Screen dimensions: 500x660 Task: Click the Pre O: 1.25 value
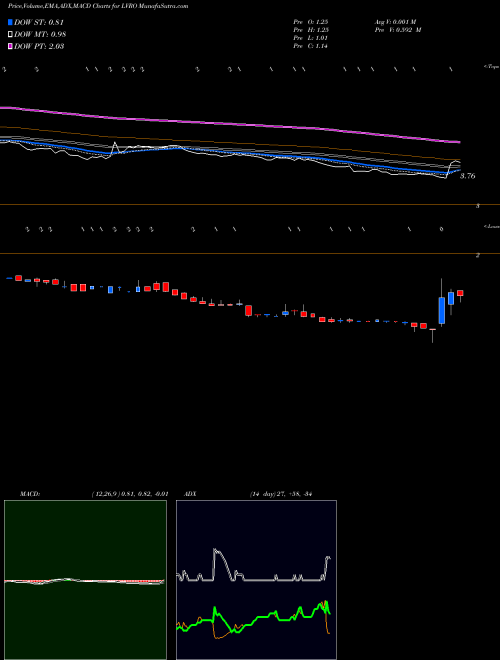pos(311,21)
